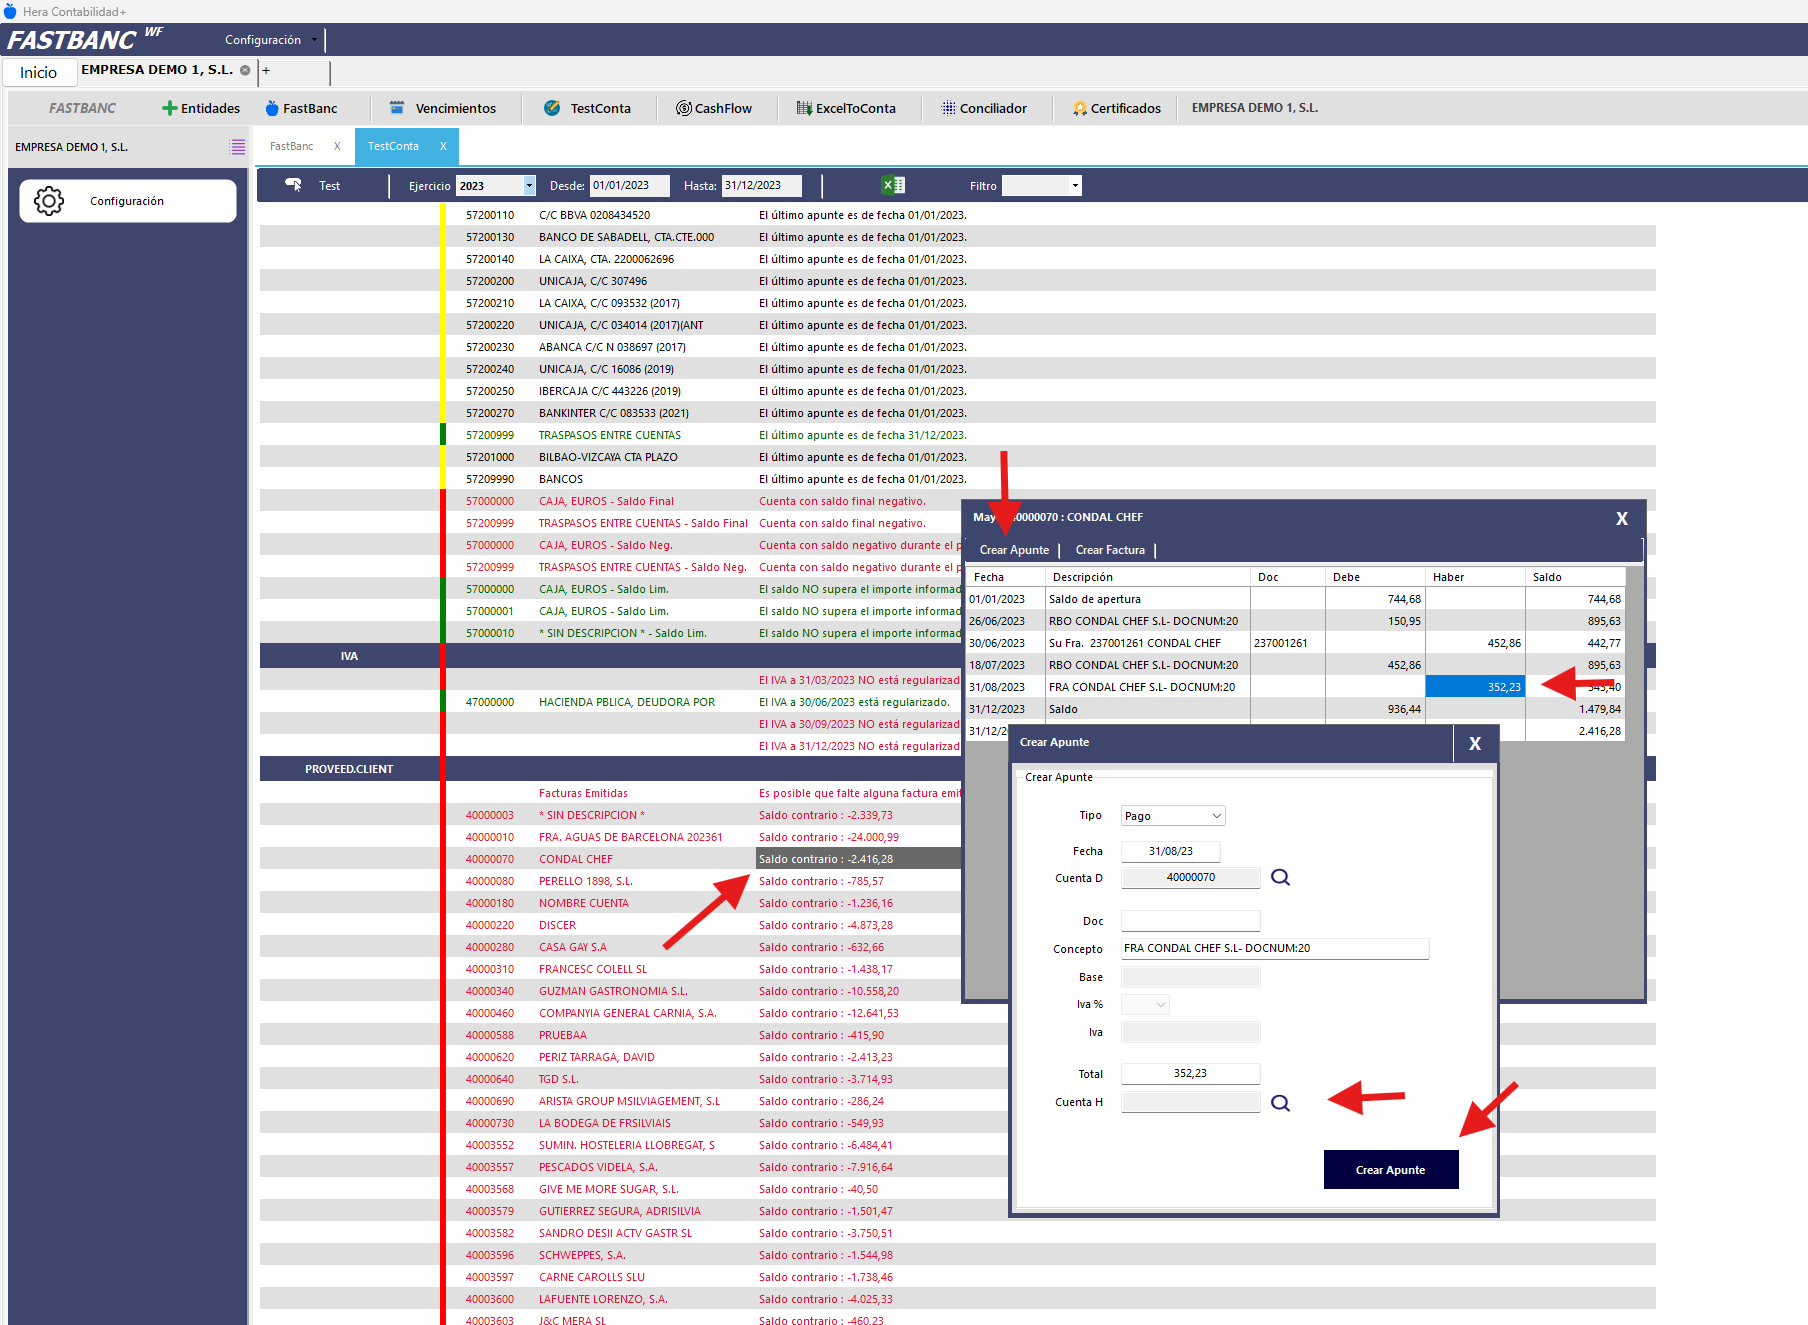This screenshot has height=1325, width=1808.
Task: Open the FastBanc module in toolbar
Action: click(301, 108)
